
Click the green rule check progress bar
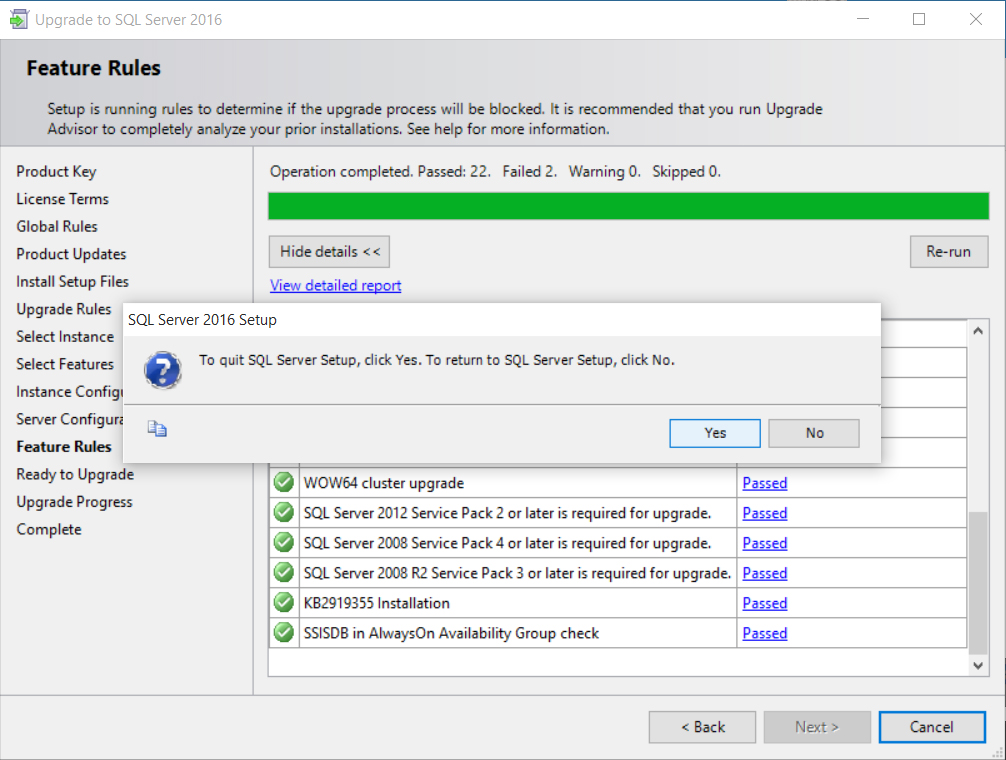click(628, 206)
